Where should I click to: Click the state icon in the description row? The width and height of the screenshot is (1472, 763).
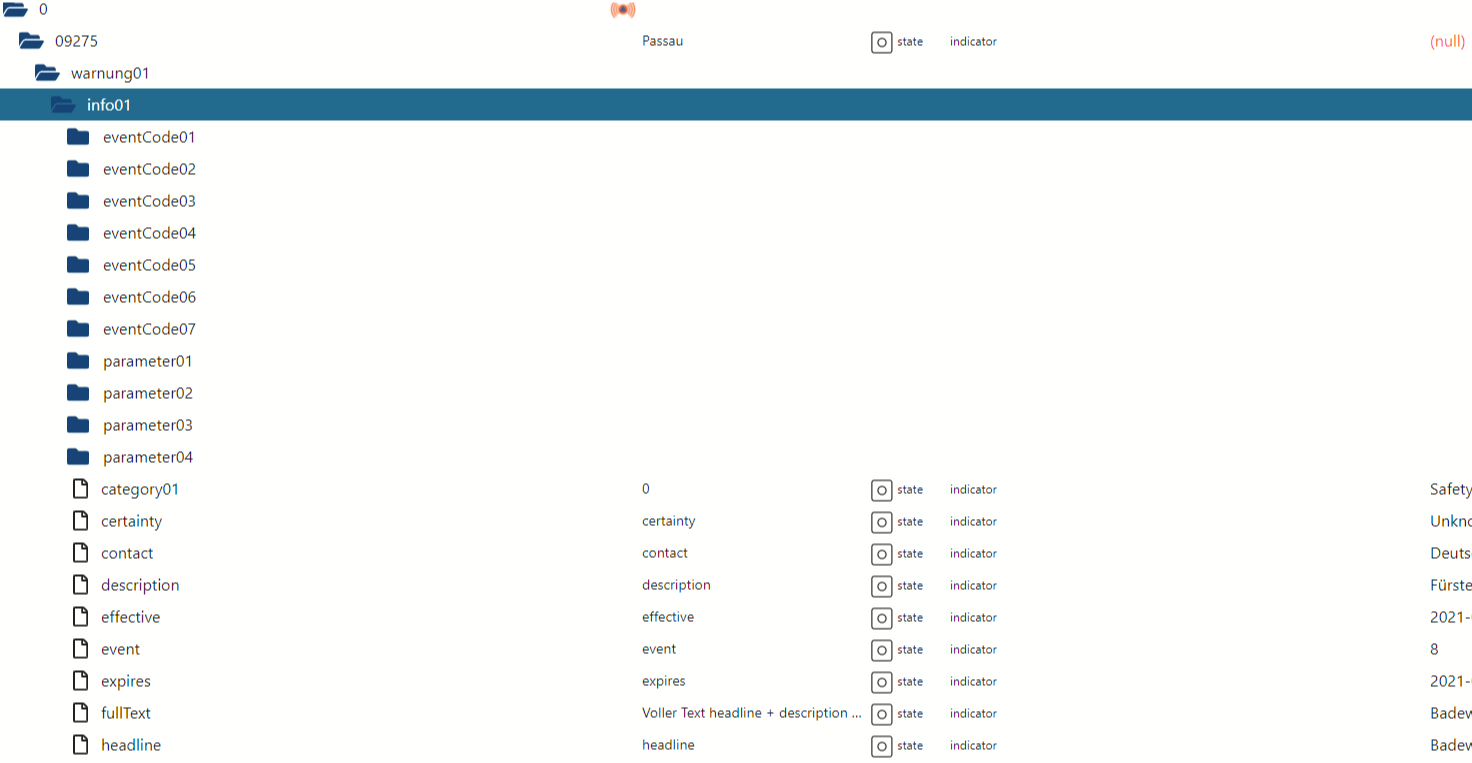[x=881, y=586]
